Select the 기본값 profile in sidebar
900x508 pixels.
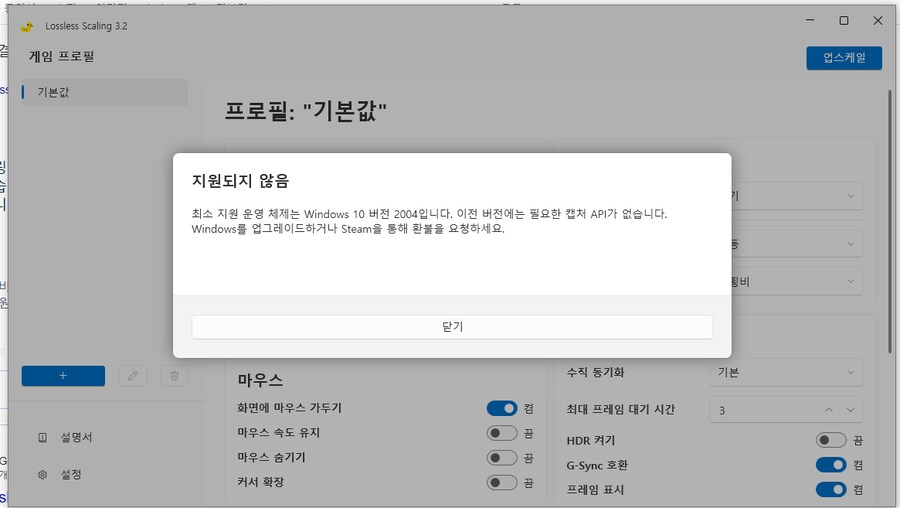tap(104, 92)
